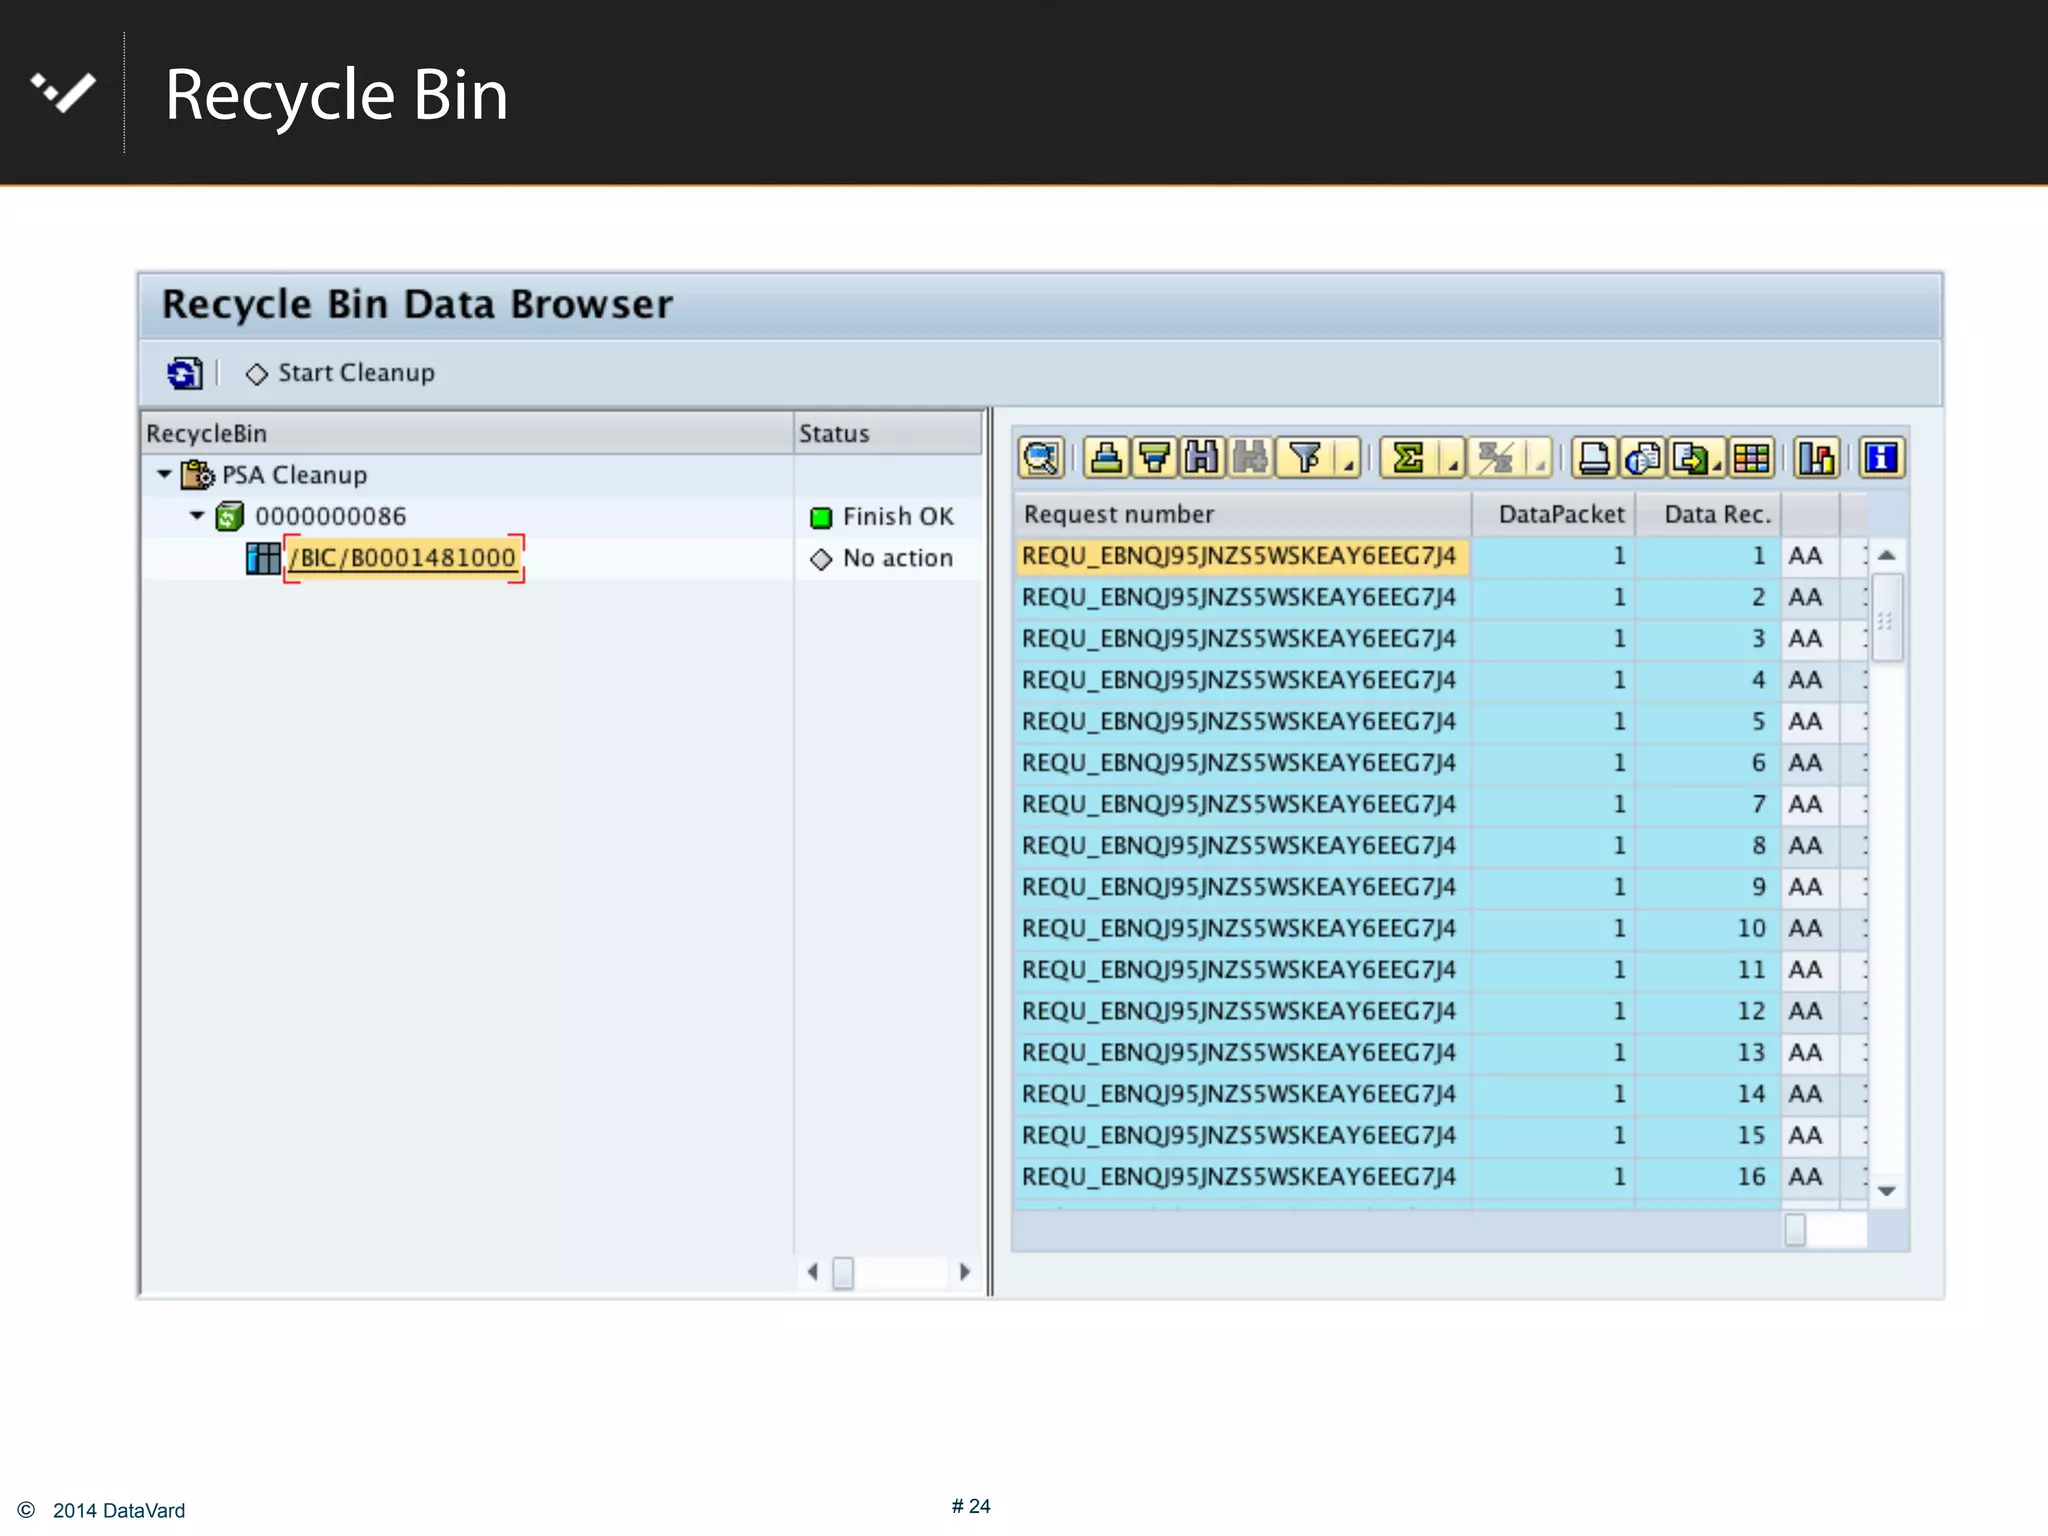Click the Details magnifier icon in grid toolbar
The width and height of the screenshot is (2048, 1536).
pos(1041,458)
